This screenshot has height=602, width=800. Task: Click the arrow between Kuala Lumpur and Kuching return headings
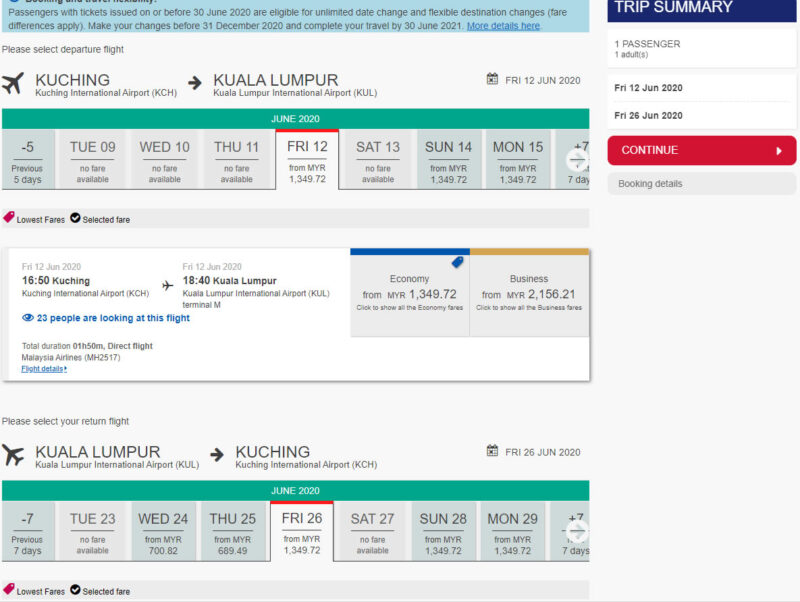tap(217, 454)
